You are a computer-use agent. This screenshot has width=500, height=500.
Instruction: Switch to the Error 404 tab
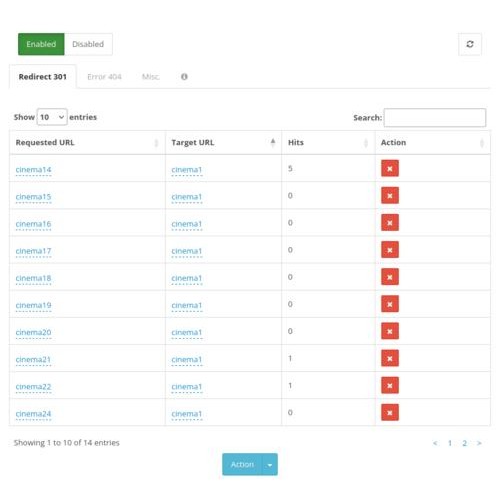[104, 77]
